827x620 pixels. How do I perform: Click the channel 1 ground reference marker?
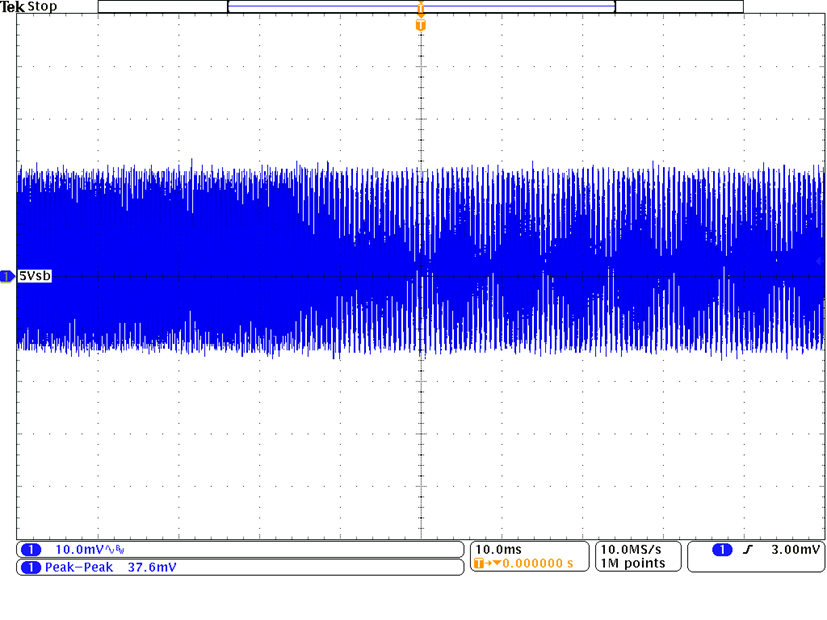pos(8,275)
